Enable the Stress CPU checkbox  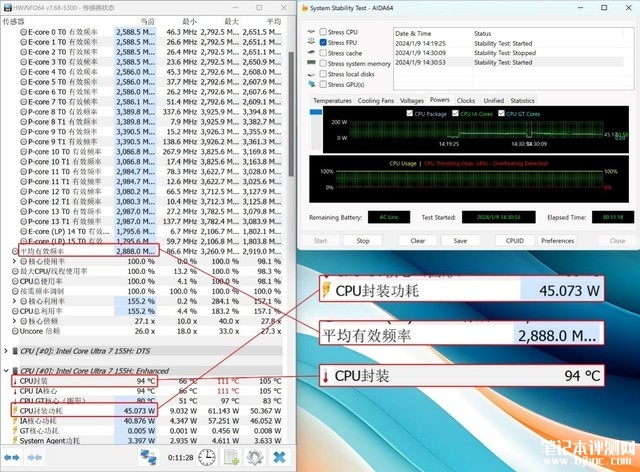(x=323, y=31)
